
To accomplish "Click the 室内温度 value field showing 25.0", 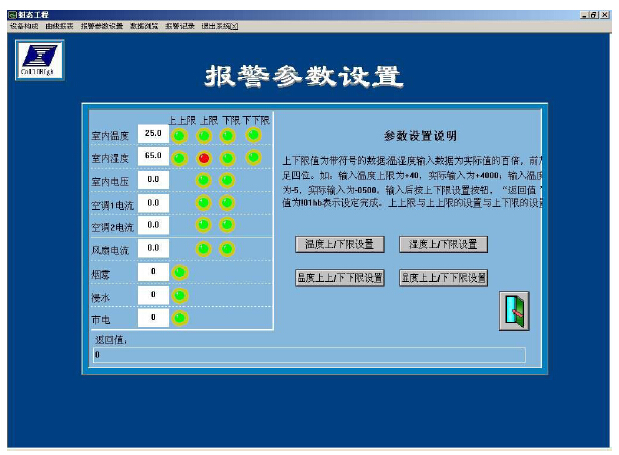I will [153, 134].
